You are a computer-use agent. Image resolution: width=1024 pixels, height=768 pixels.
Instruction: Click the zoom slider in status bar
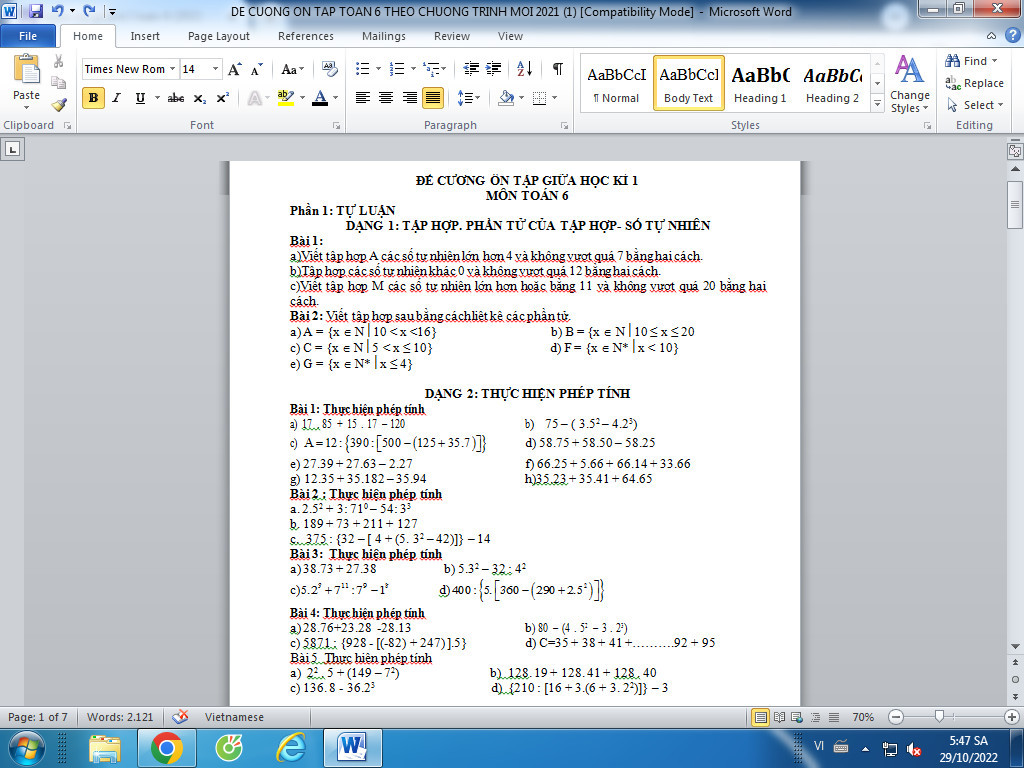coord(939,717)
